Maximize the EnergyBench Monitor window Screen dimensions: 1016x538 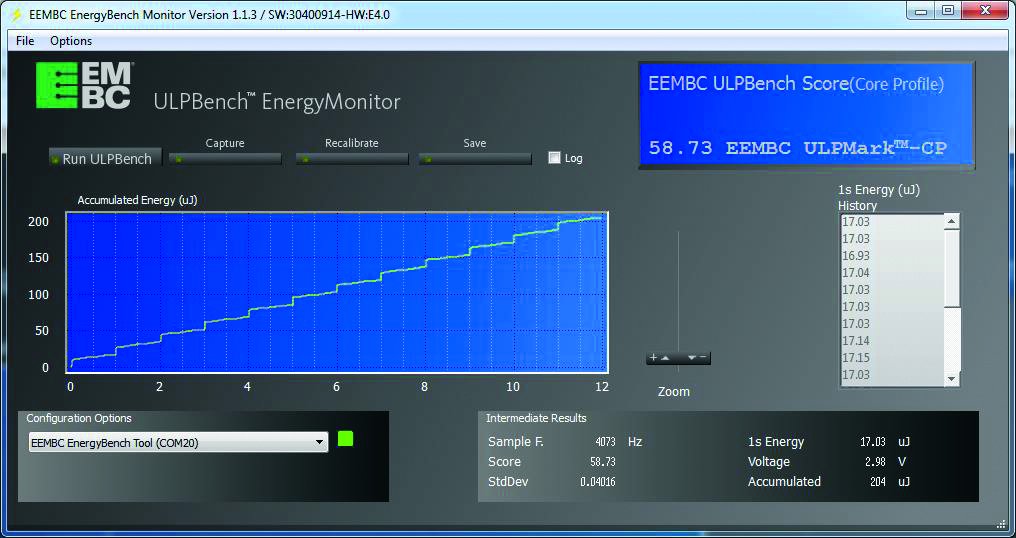click(x=947, y=11)
